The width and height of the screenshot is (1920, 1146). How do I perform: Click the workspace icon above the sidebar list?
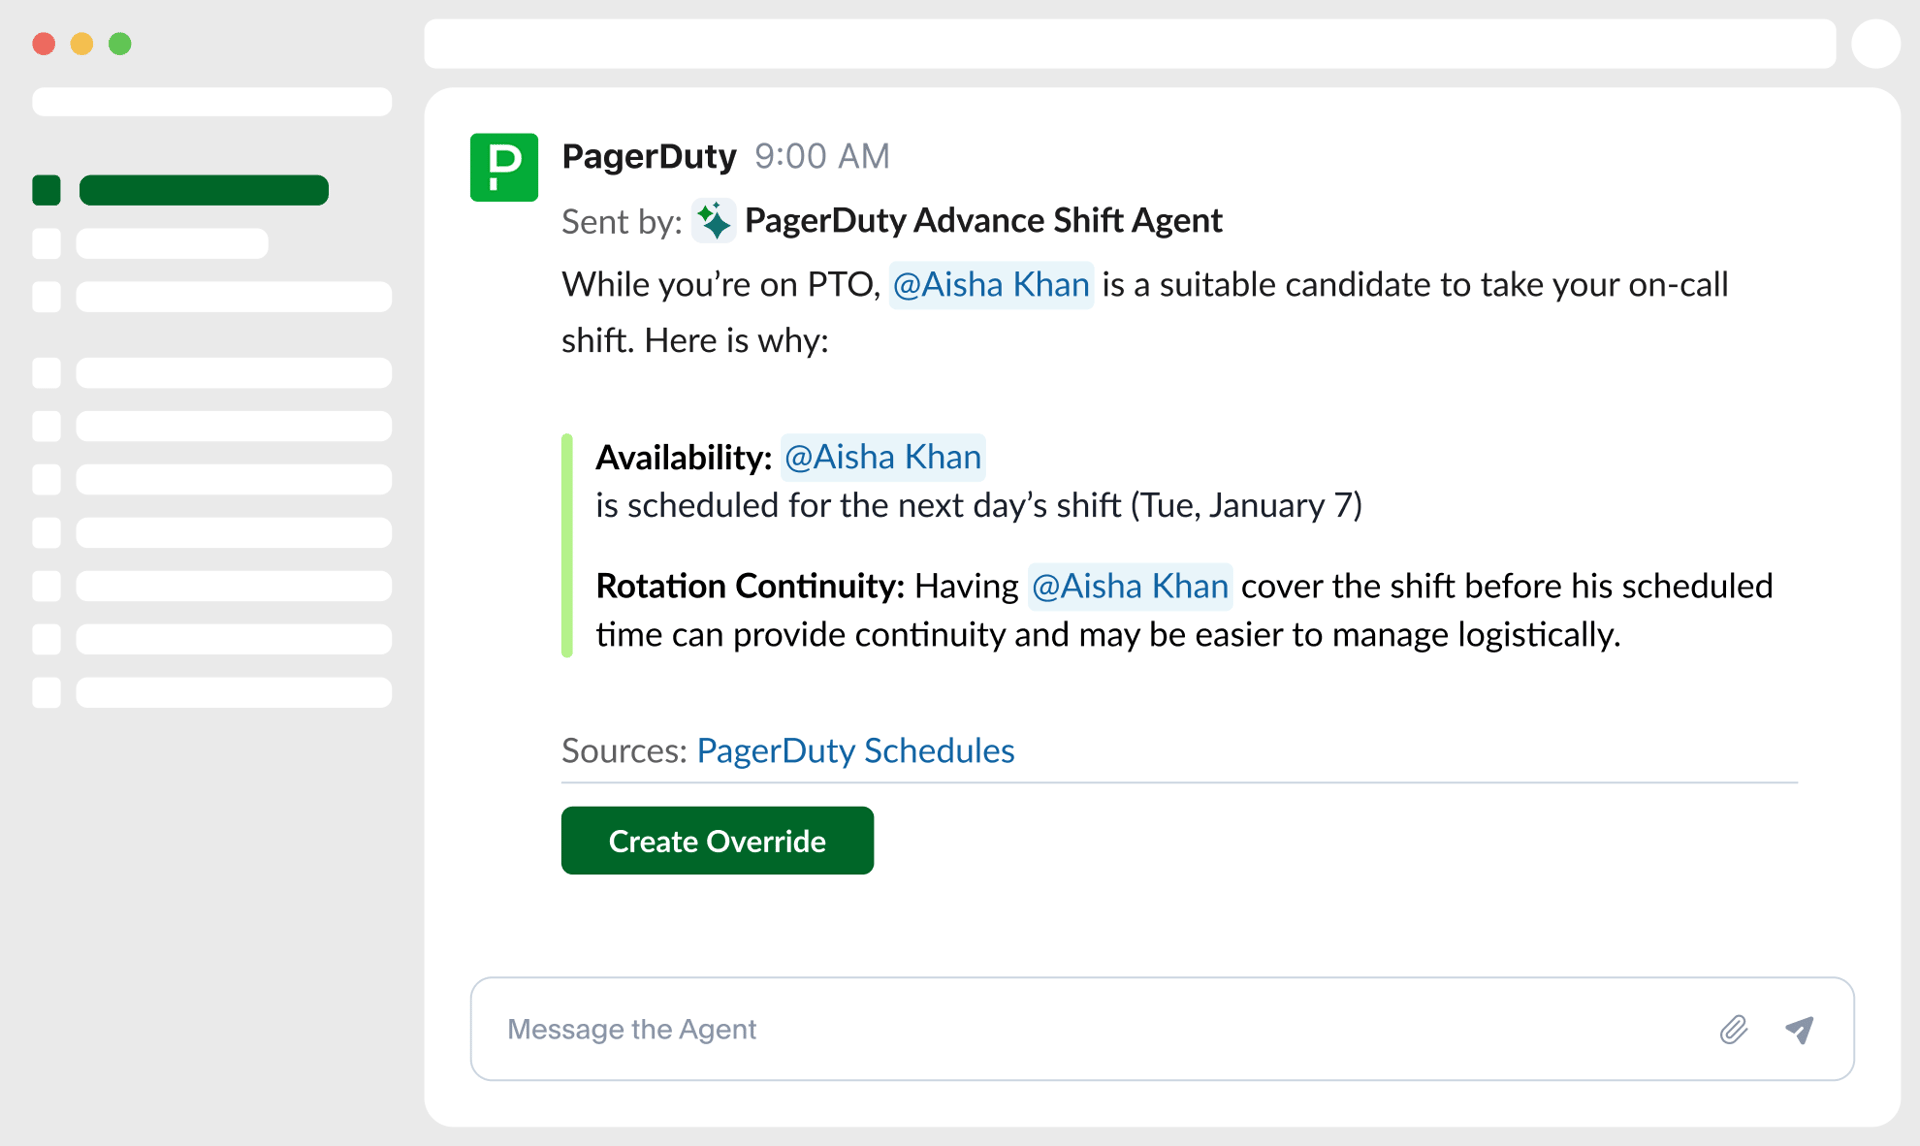pyautogui.click(x=211, y=101)
